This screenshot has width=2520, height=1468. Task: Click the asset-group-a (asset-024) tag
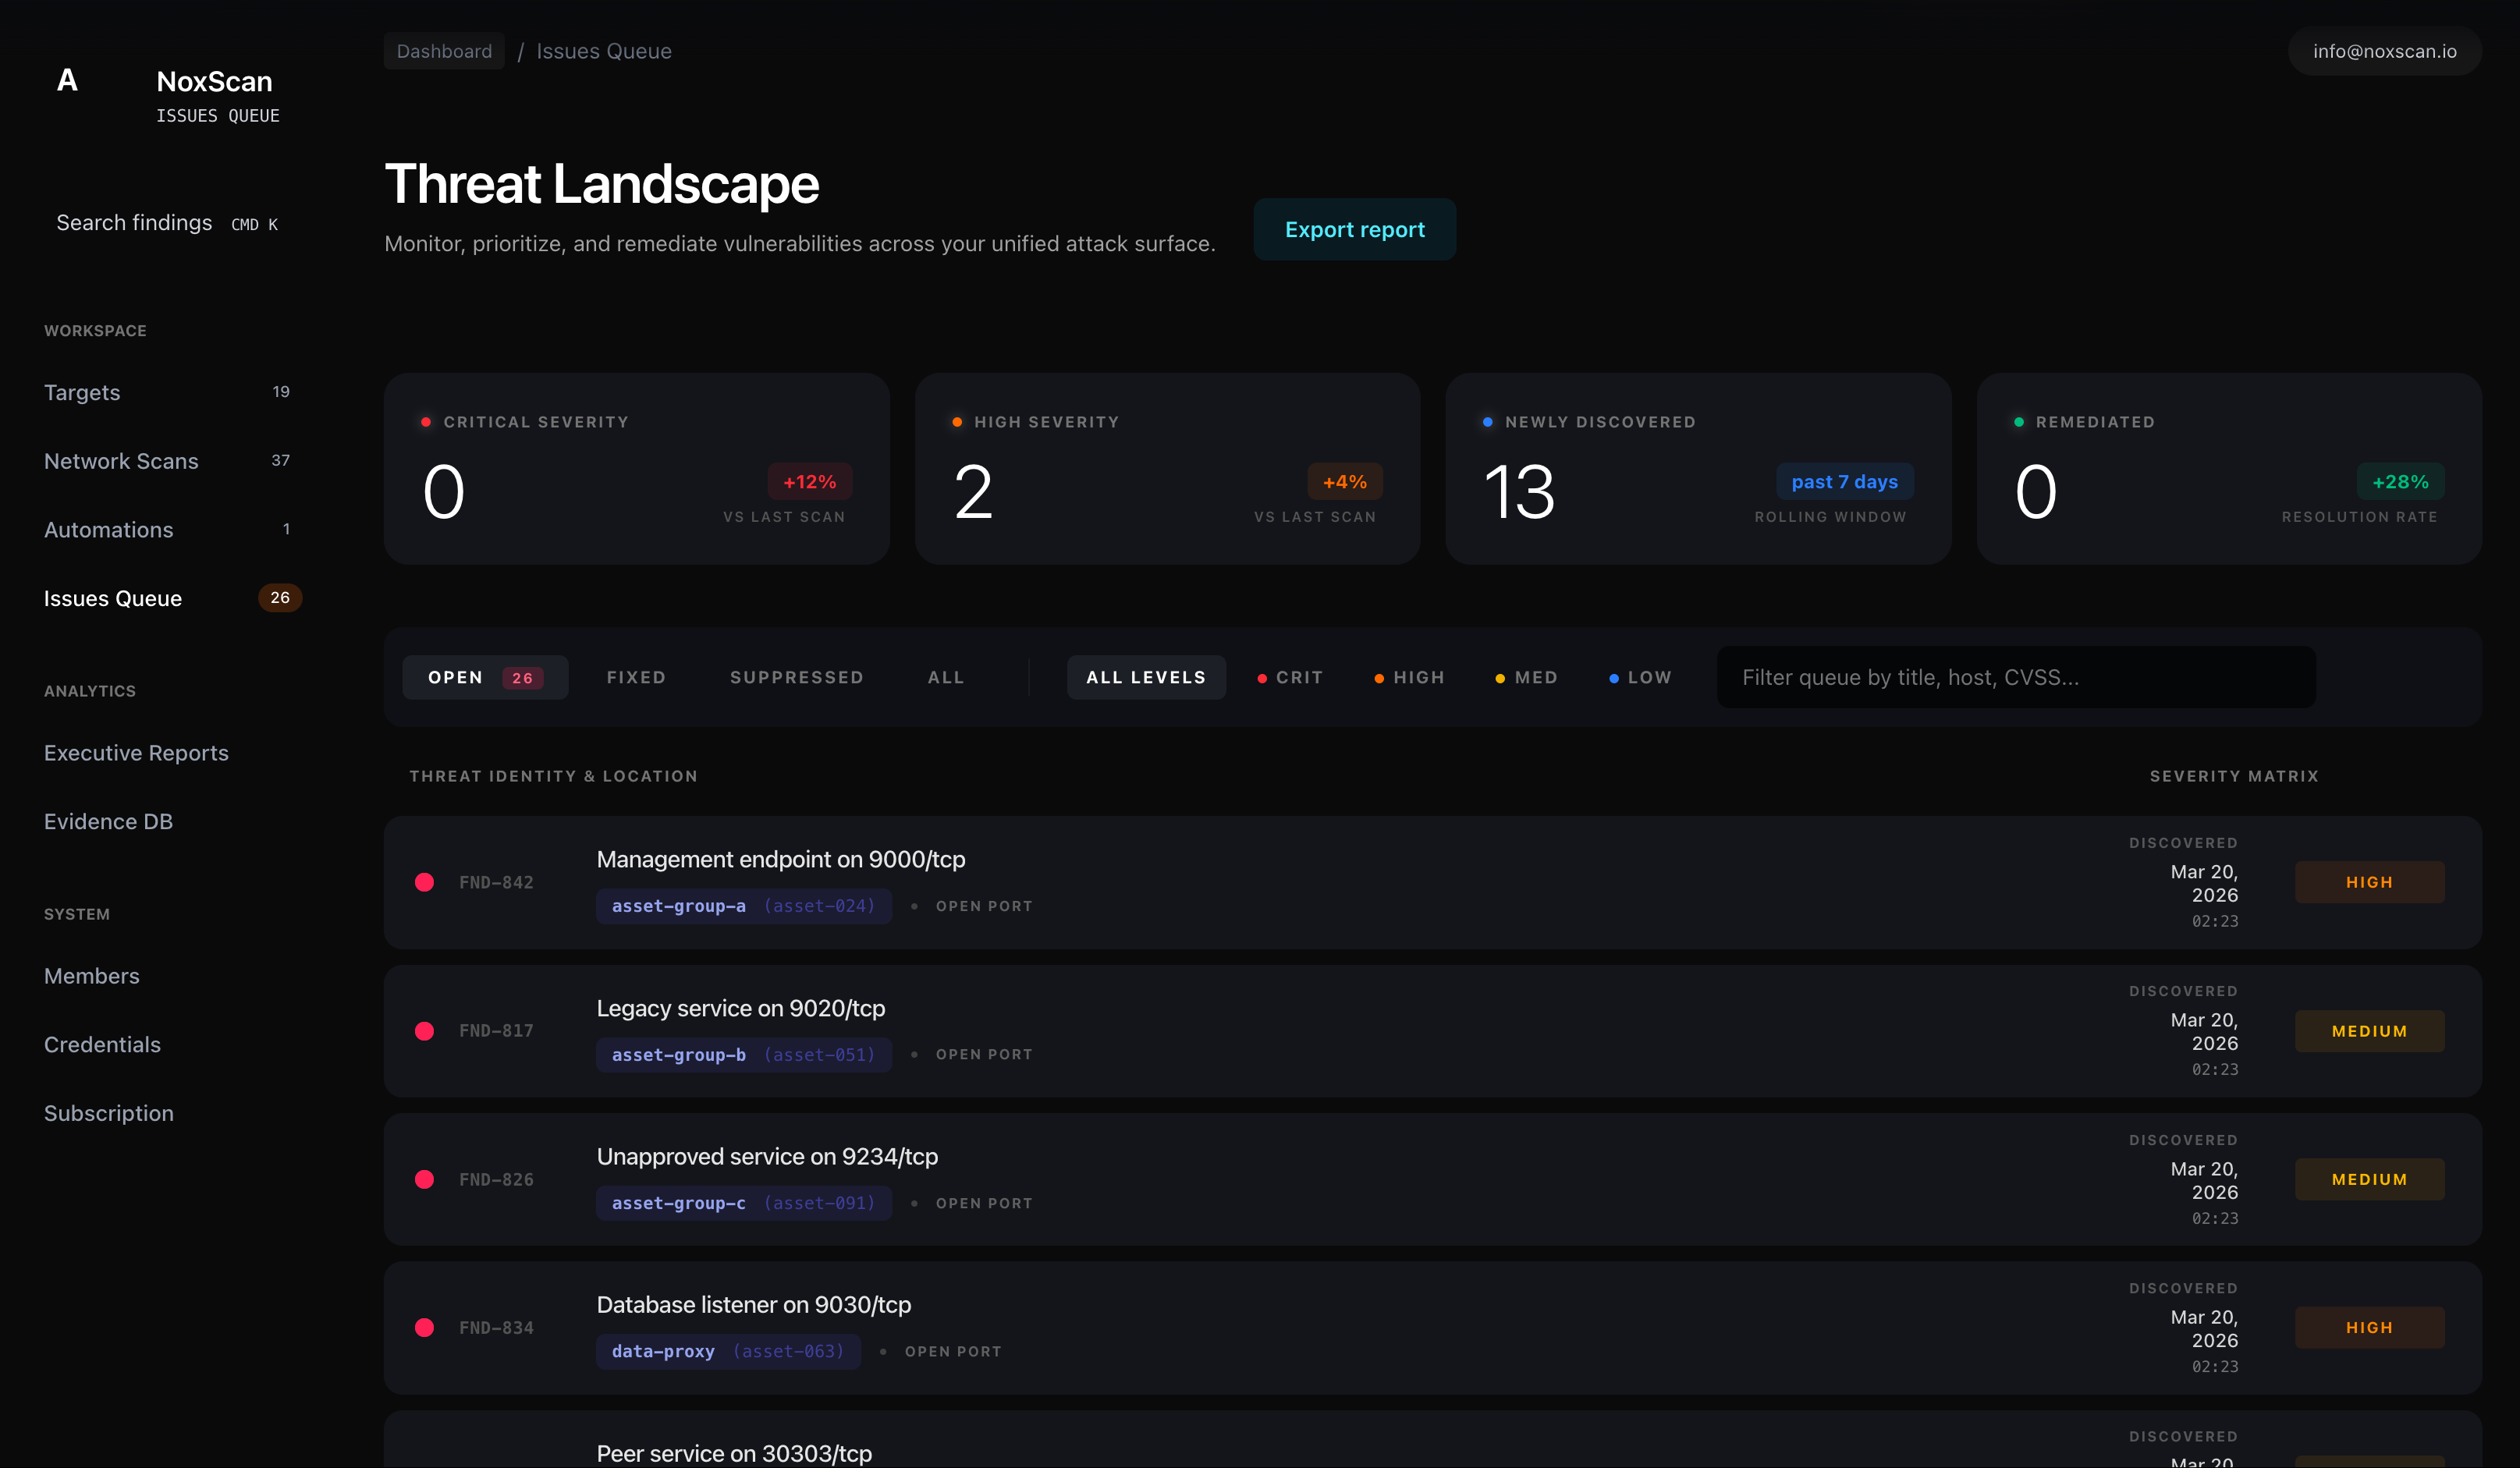743,906
